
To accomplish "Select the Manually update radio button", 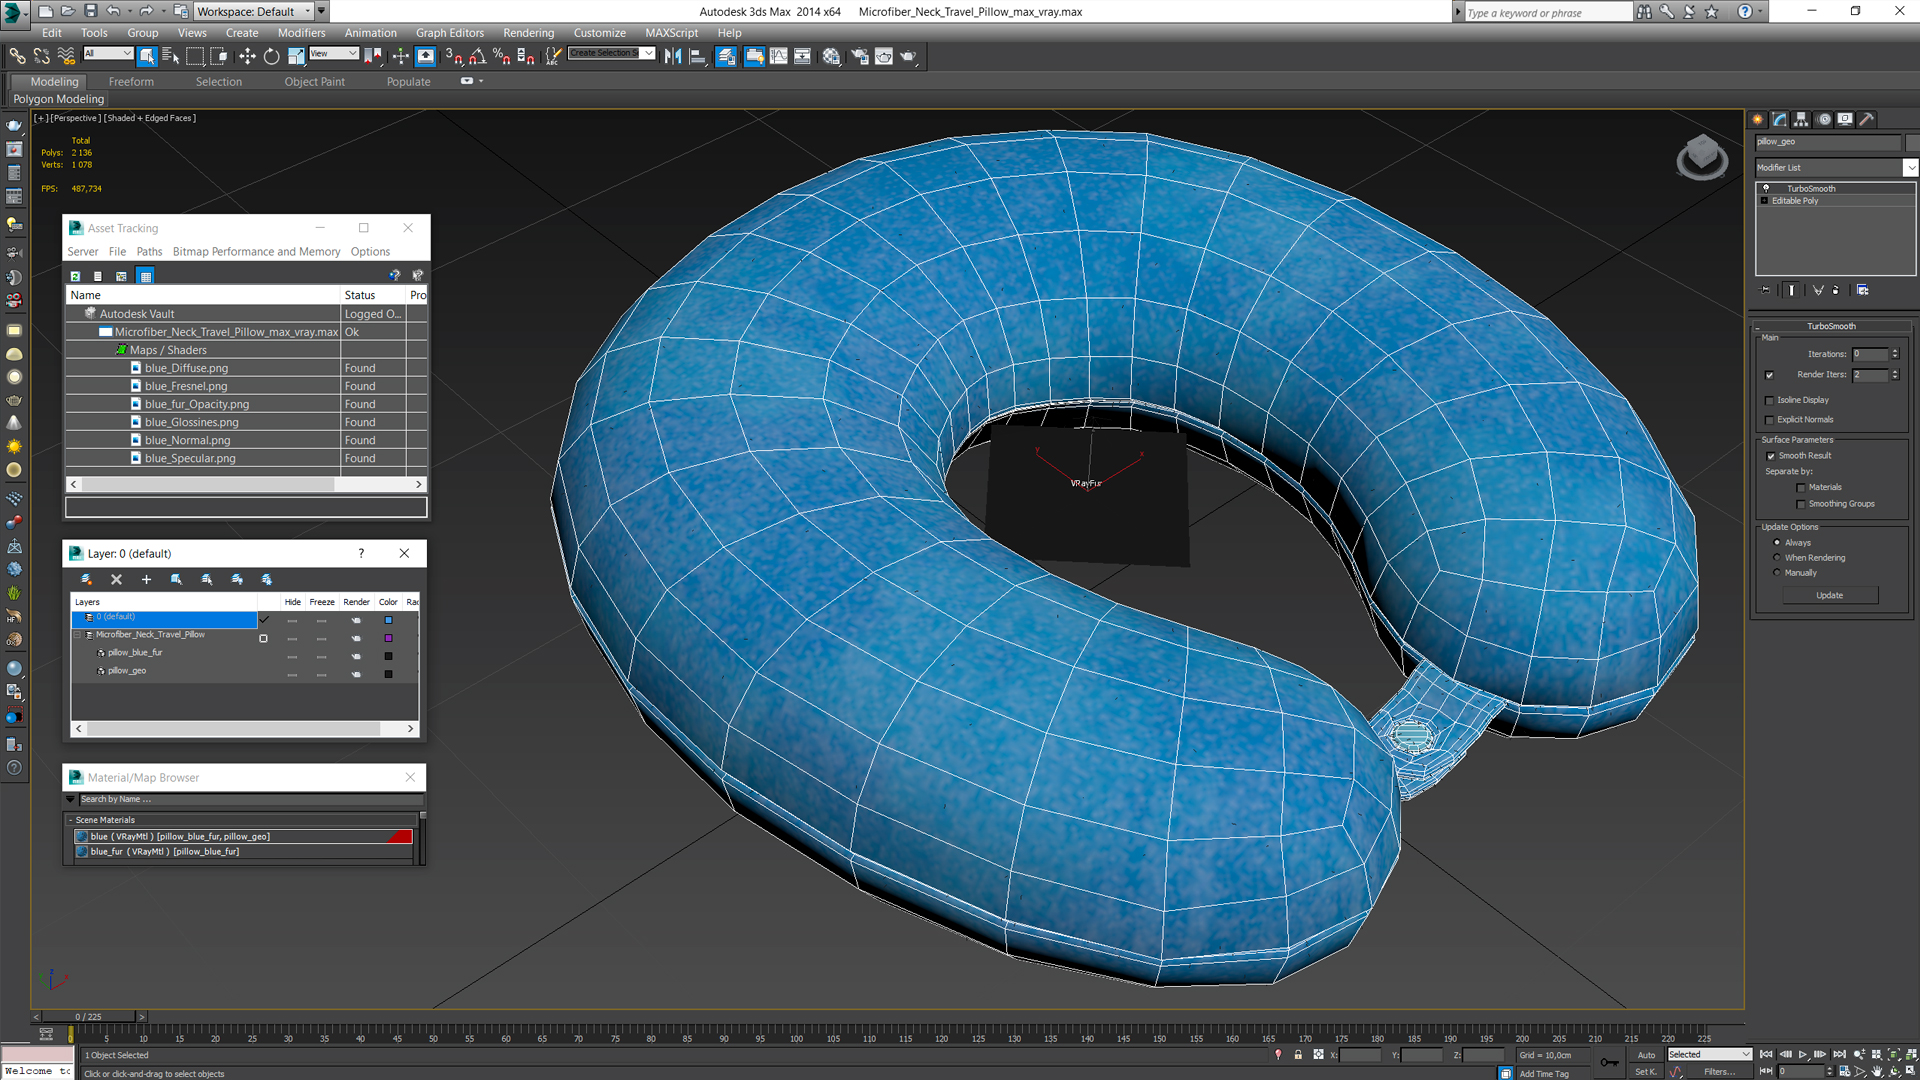I will click(x=1777, y=573).
